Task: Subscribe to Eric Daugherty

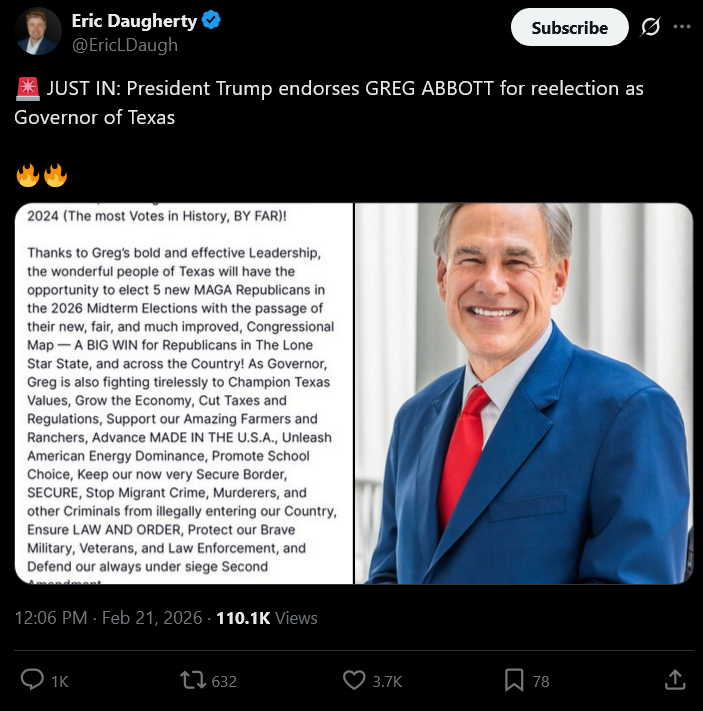Action: (x=570, y=28)
